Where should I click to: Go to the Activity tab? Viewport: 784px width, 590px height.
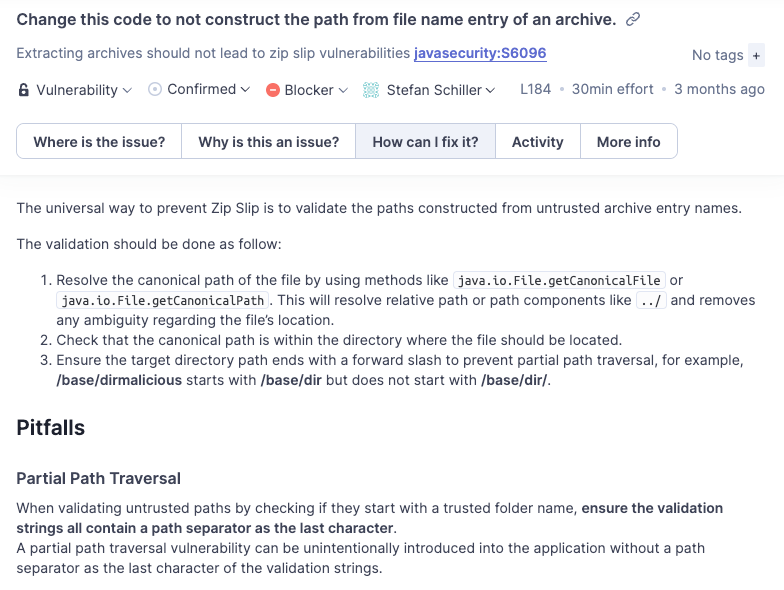coord(537,142)
